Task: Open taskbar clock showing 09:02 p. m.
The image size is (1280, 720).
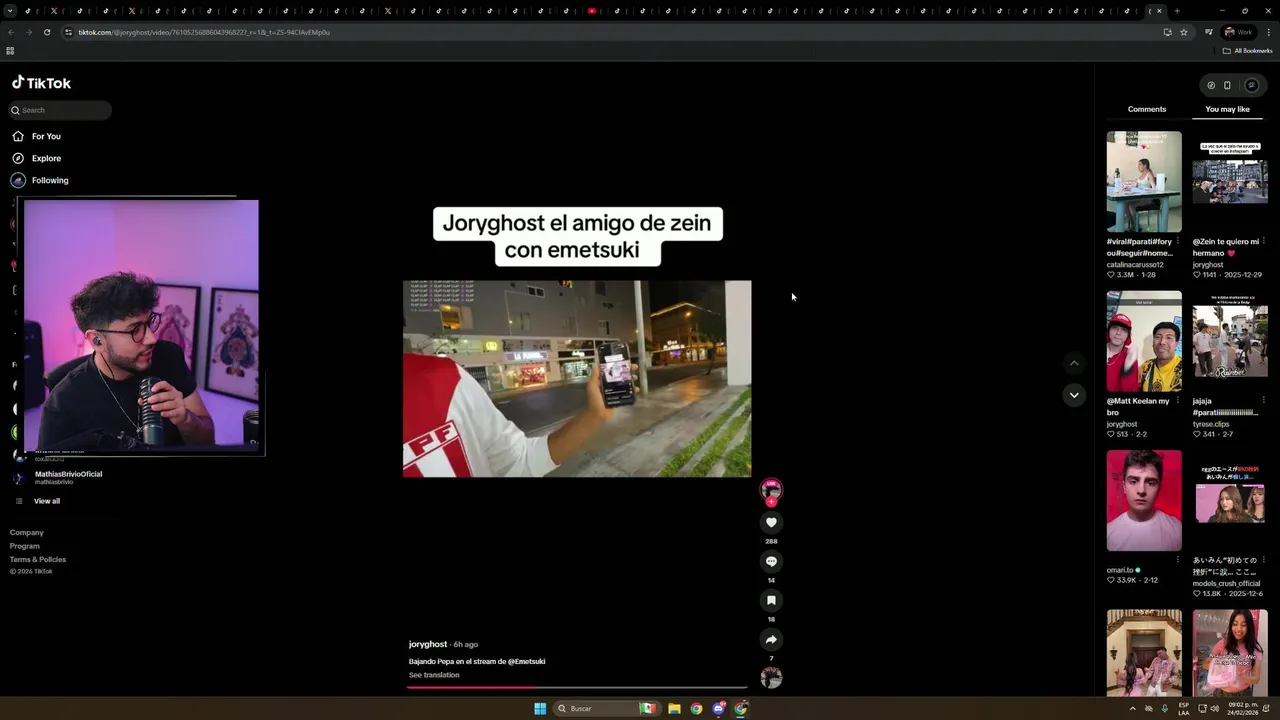Action: [x=1244, y=708]
